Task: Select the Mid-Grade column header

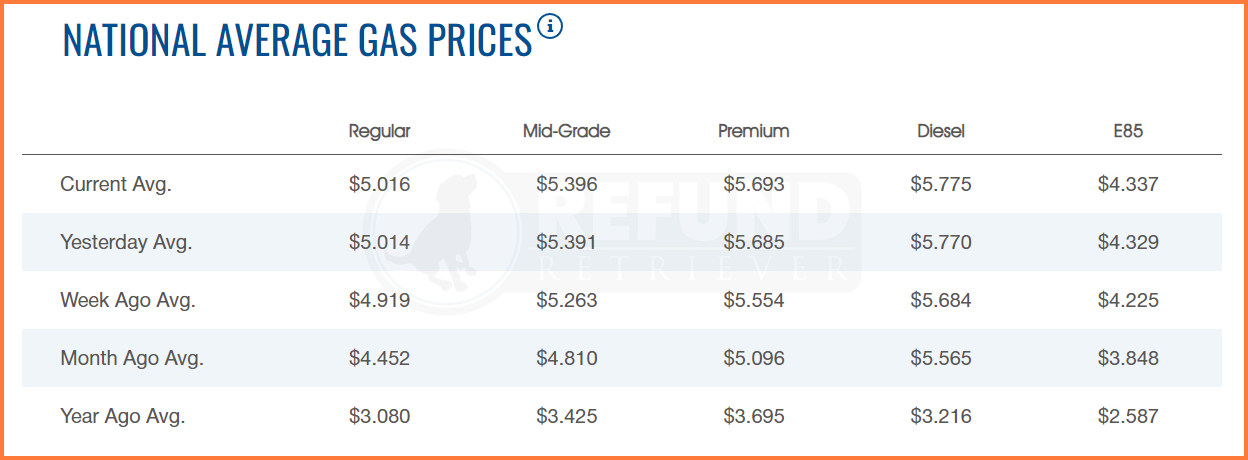Action: point(566,131)
